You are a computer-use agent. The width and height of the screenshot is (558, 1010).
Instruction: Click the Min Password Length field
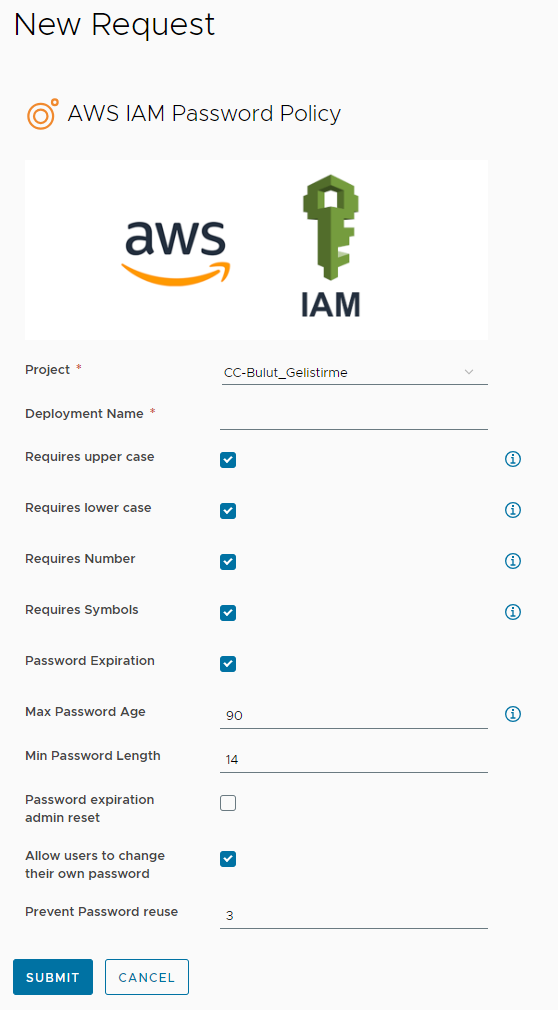[354, 759]
